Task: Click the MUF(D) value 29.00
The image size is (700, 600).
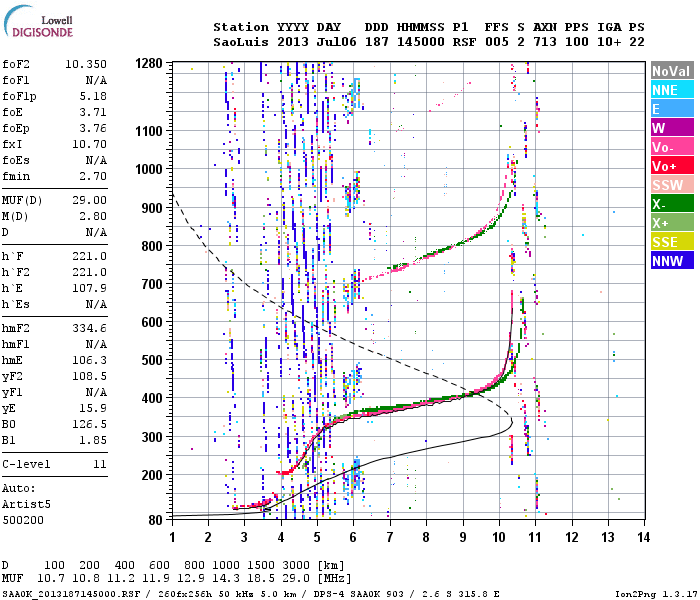Action: tap(89, 200)
